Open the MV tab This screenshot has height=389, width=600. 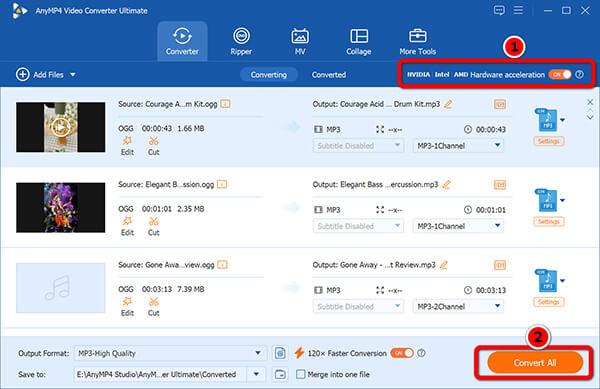pyautogui.click(x=300, y=41)
